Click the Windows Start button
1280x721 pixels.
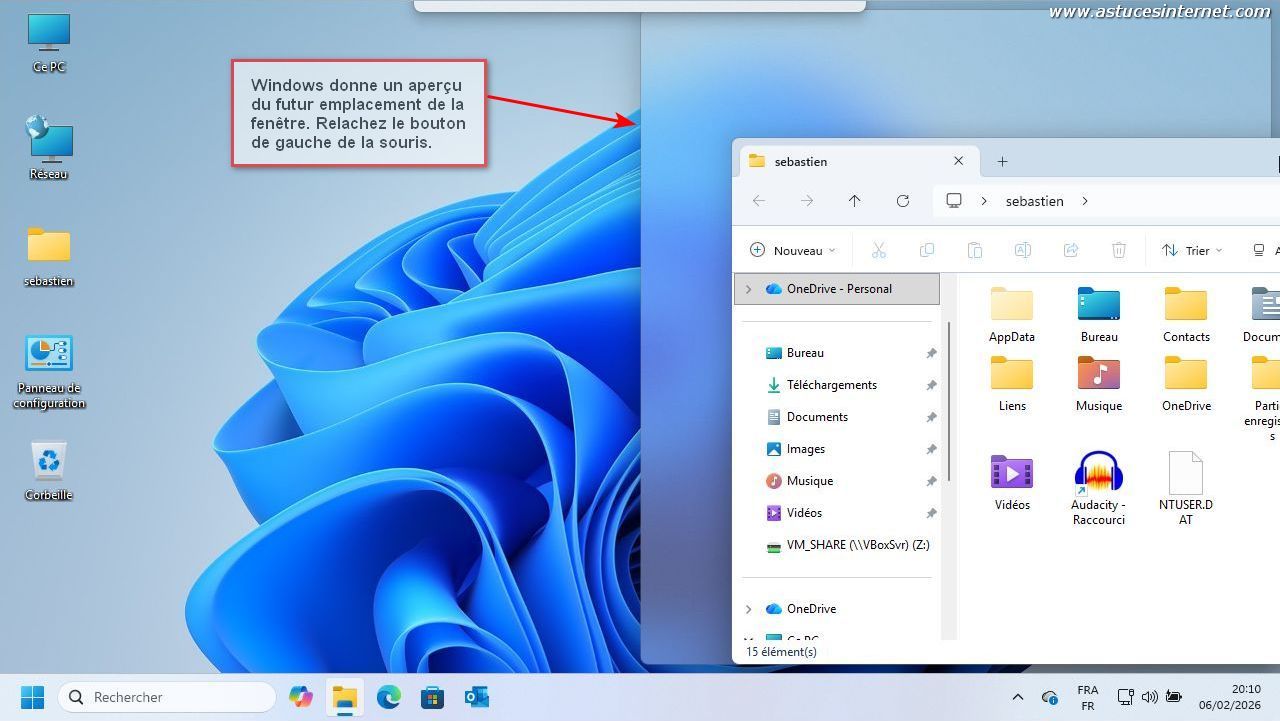(32, 697)
